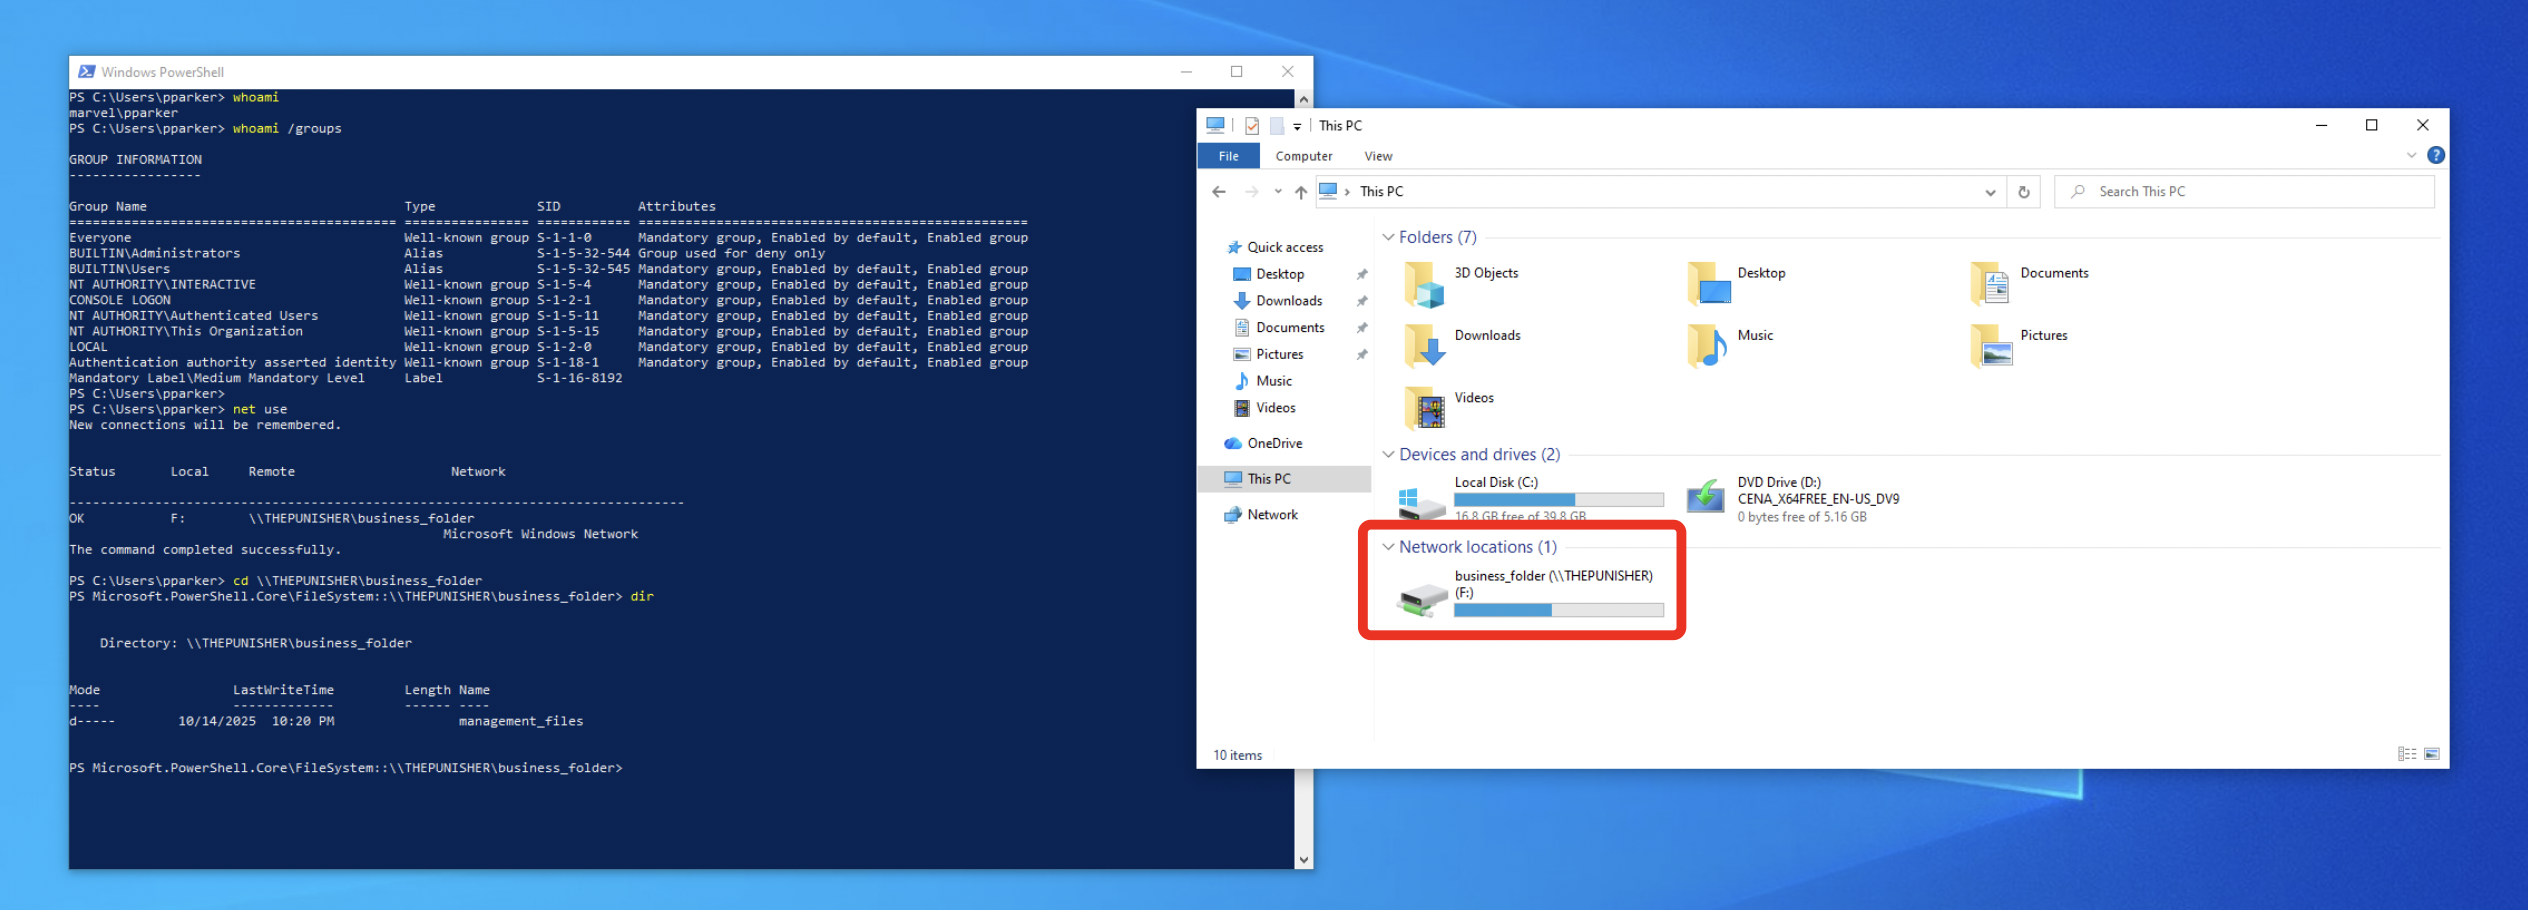Open the Local Disk (C:) drive

point(1421,500)
